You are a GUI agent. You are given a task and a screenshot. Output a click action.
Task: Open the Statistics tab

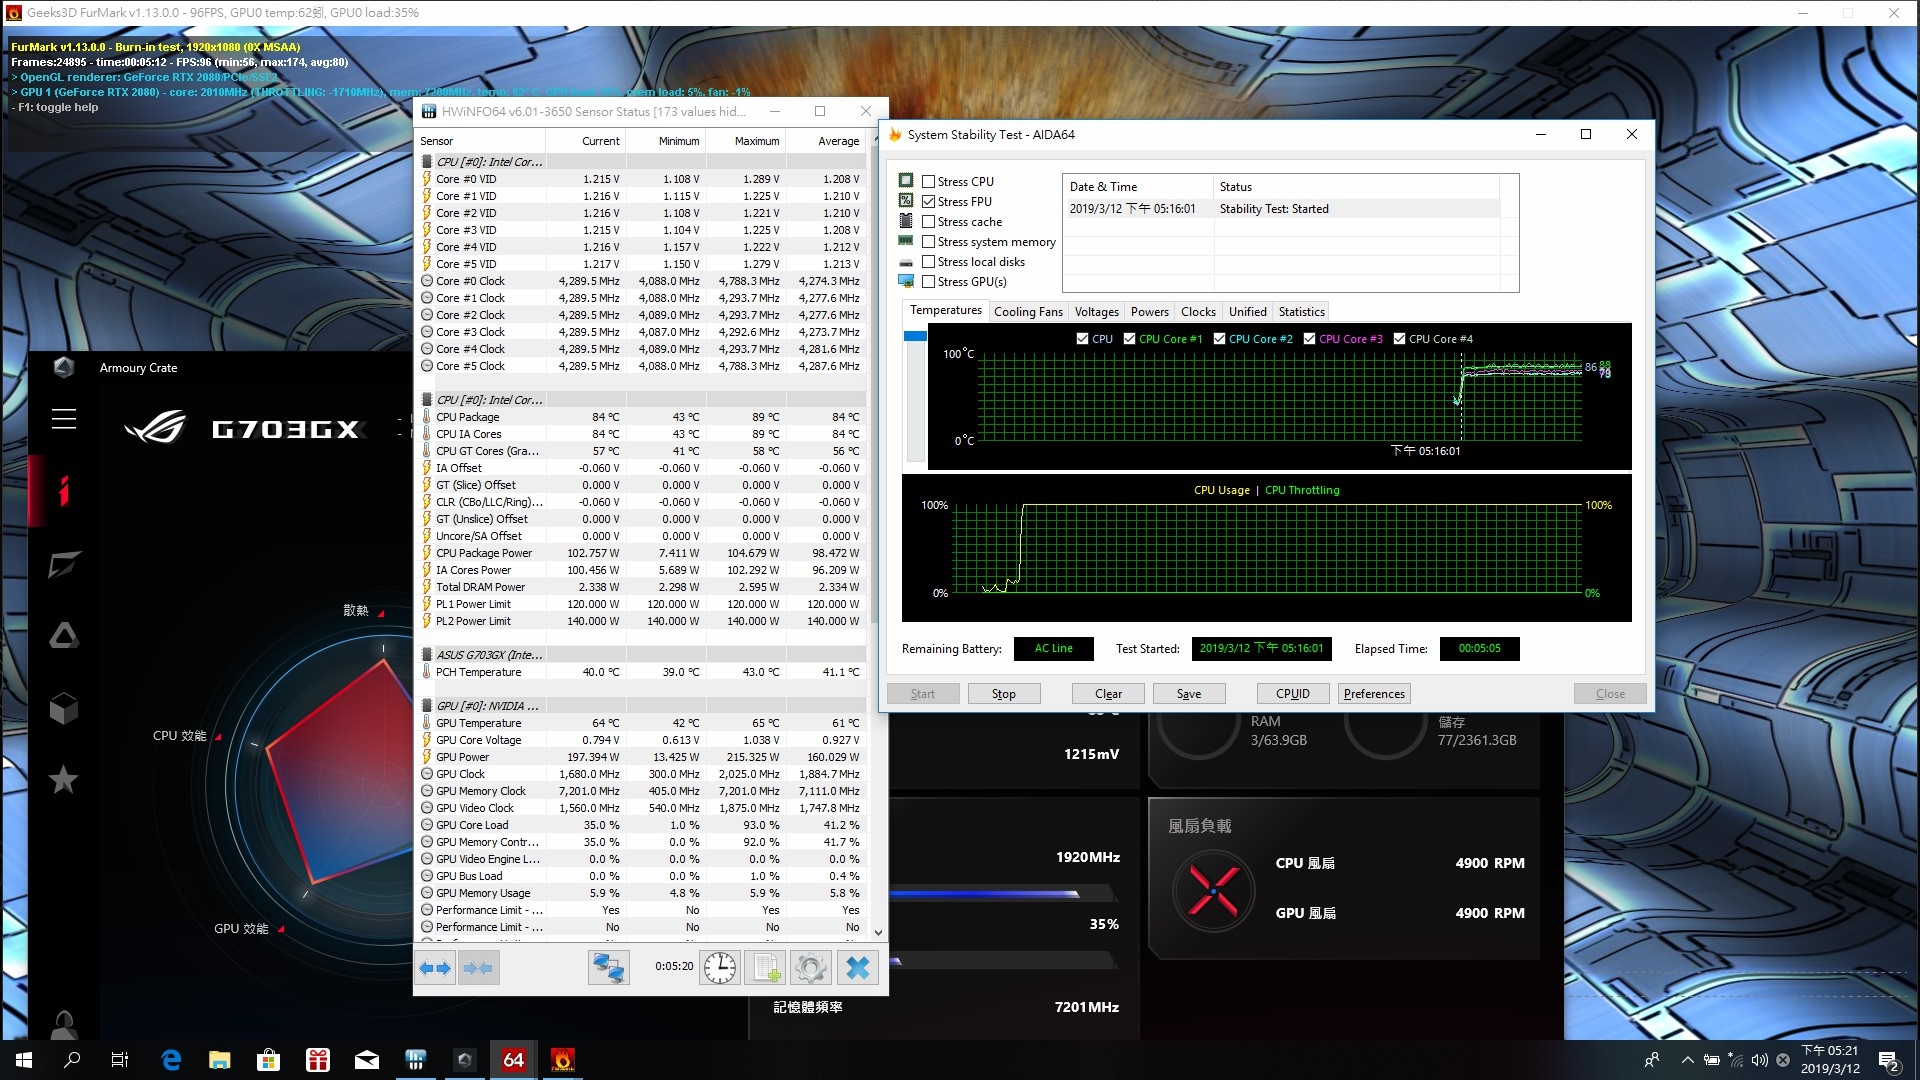pos(1300,312)
